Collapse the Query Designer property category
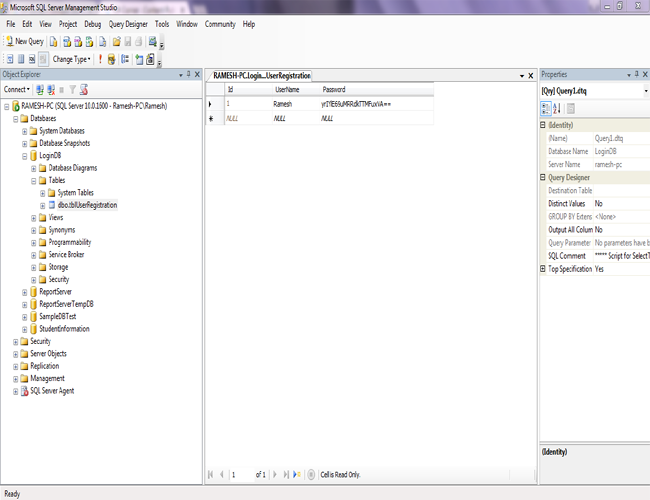The image size is (650, 500). point(543,177)
